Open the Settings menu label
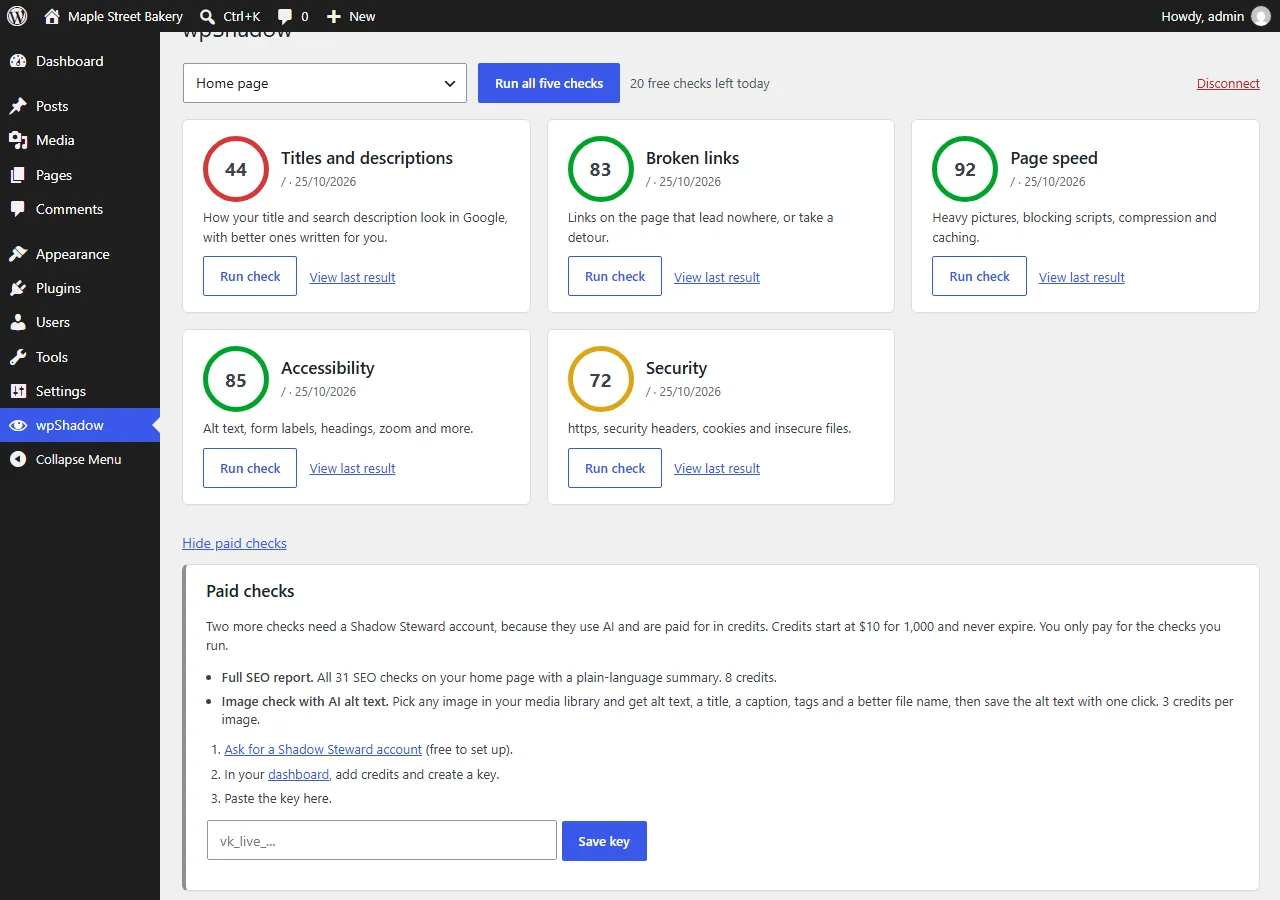Screen dimensions: 1280x900 click(x=61, y=391)
